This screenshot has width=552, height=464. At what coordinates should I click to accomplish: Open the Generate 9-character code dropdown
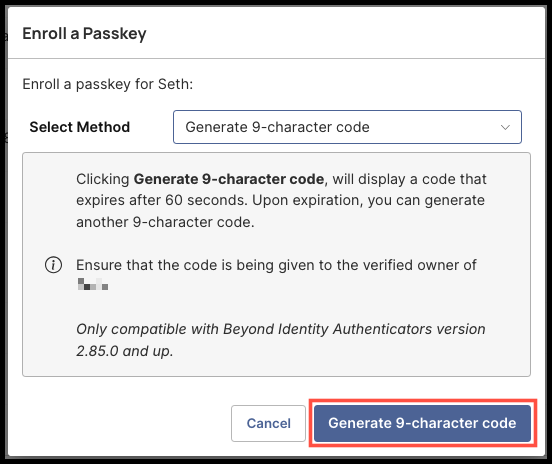347,127
